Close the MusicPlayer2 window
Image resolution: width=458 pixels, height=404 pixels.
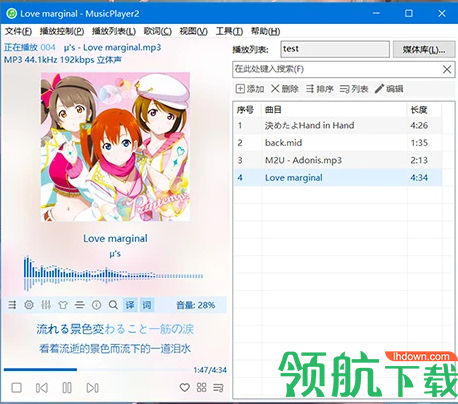(x=442, y=13)
